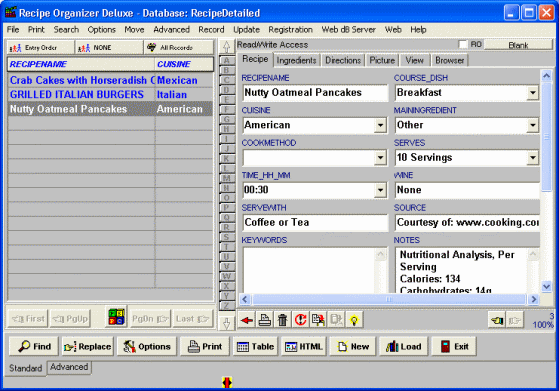
Task: Click the Blank button
Action: 518,45
